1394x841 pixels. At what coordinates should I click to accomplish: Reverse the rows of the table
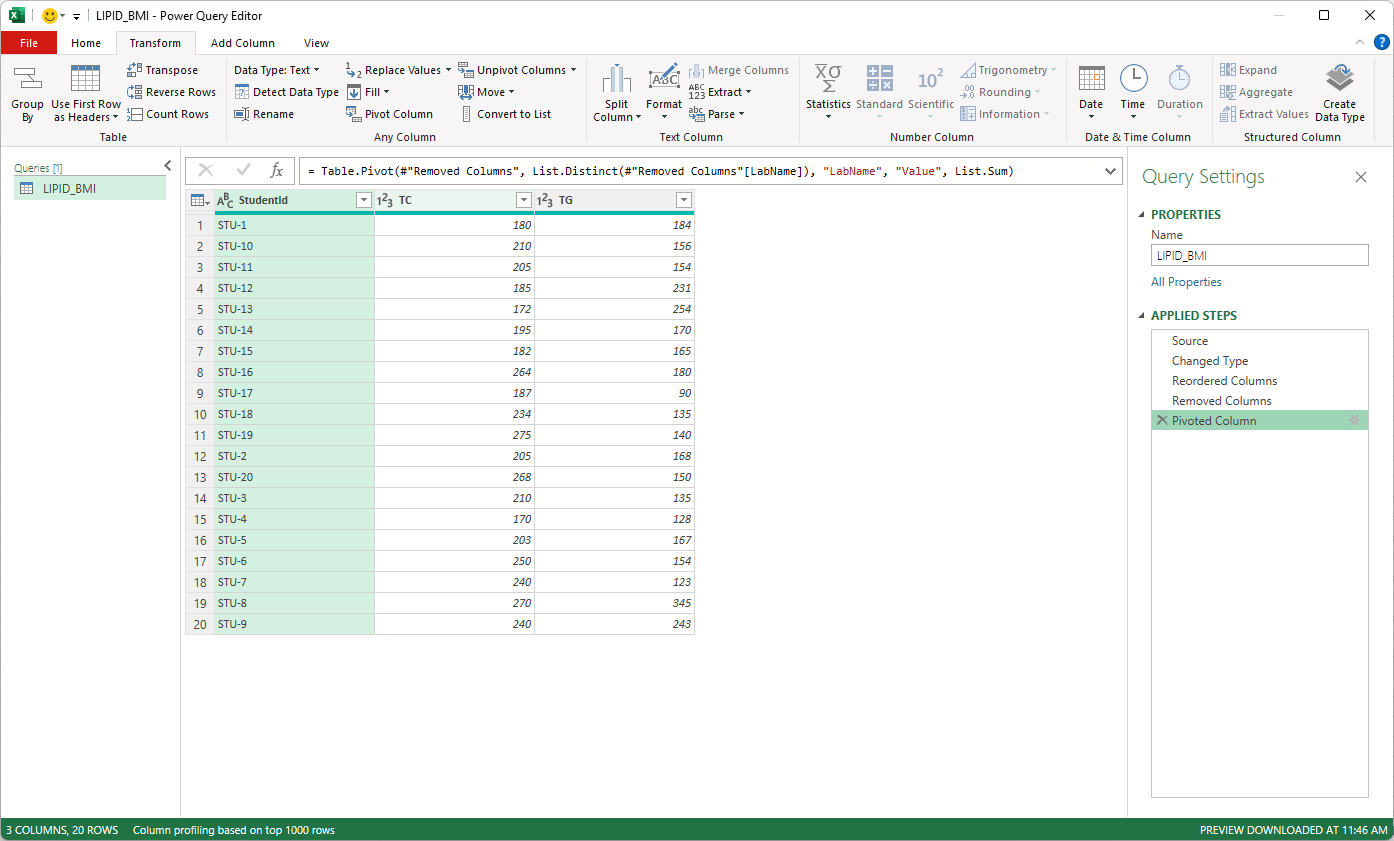pos(171,92)
